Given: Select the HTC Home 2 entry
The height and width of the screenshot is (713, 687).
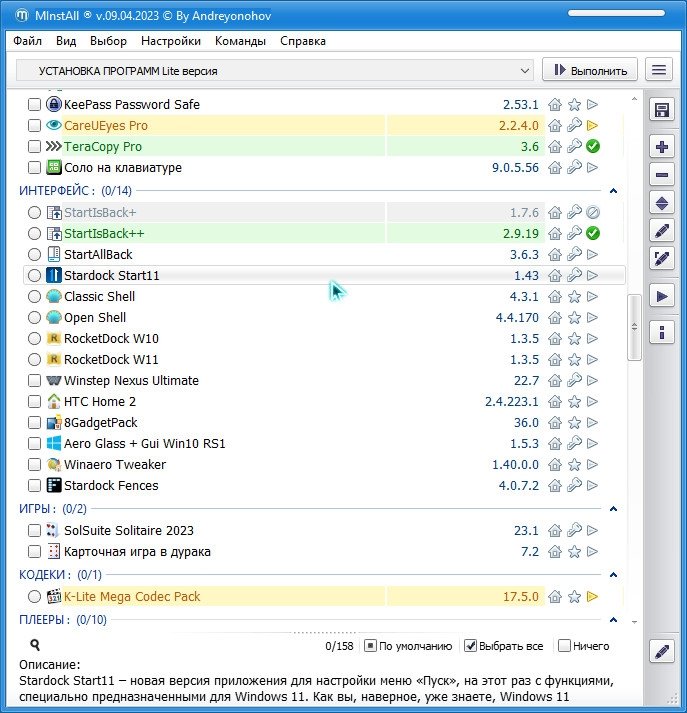Looking at the screenshot, I should click(x=100, y=402).
